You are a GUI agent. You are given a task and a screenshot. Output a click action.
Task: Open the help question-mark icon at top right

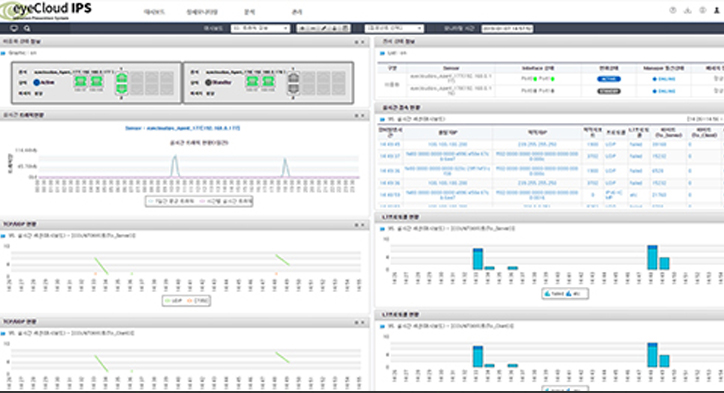[x=673, y=10]
